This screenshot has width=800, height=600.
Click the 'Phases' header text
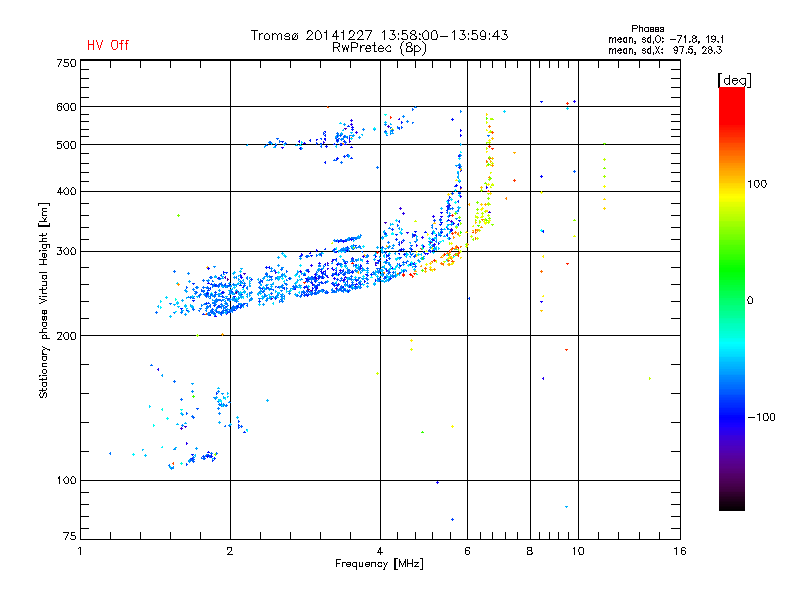click(x=647, y=29)
